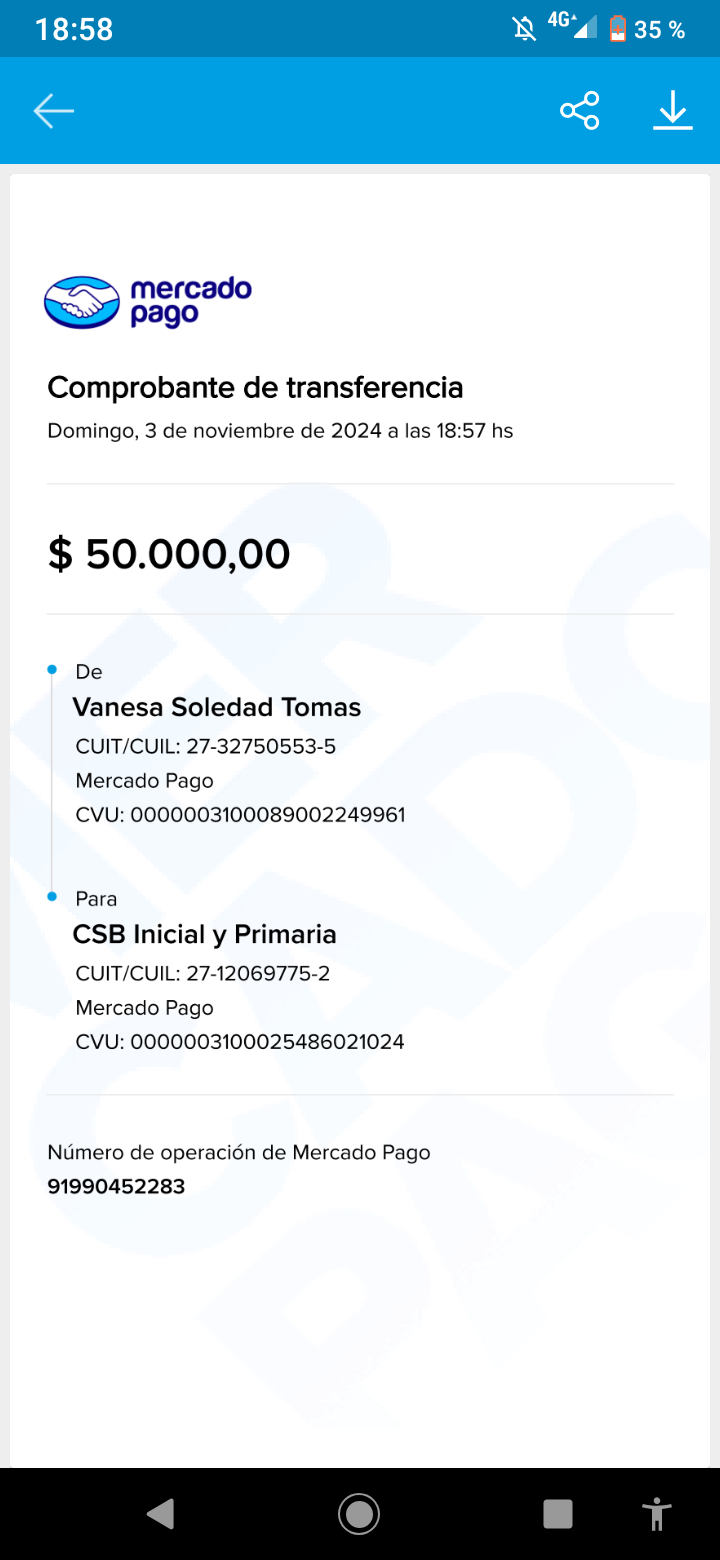Tap the 4G signal indicator
This screenshot has height=1560, width=720.
(x=572, y=27)
